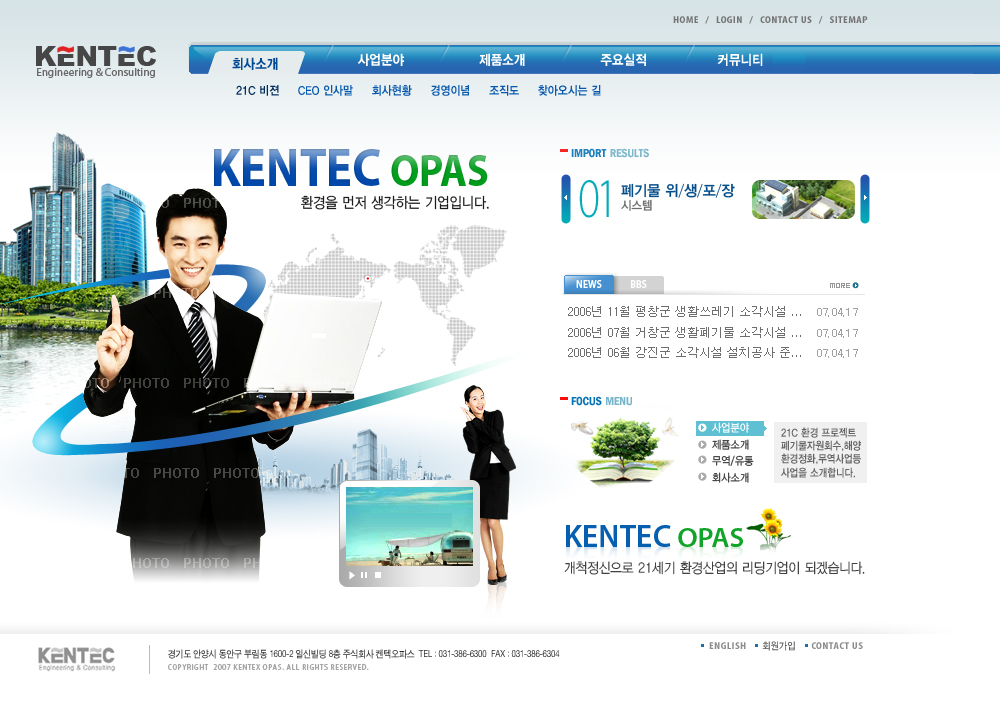Select the 찾아오시는 길 submenu item
1000x724 pixels.
pyautogui.click(x=569, y=91)
